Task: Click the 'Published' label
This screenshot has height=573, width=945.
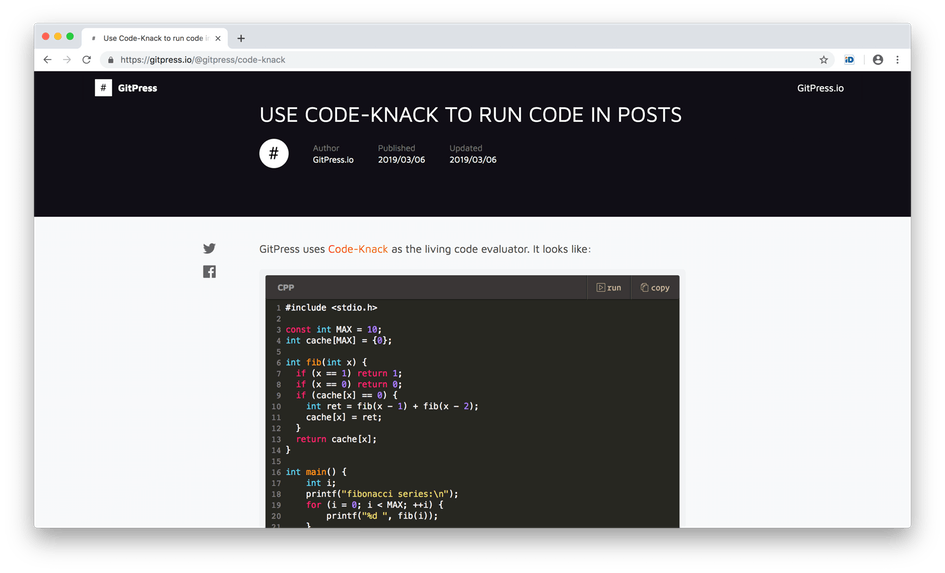Action: (x=396, y=148)
